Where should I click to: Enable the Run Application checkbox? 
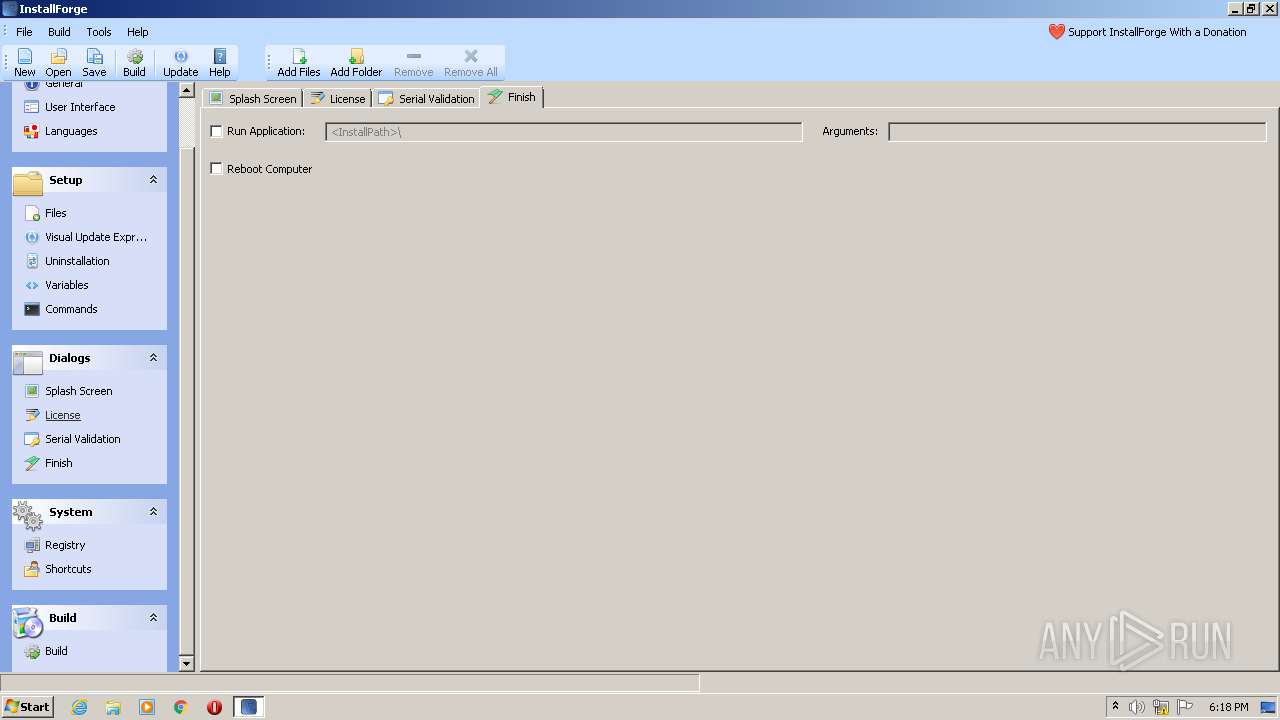coord(216,131)
